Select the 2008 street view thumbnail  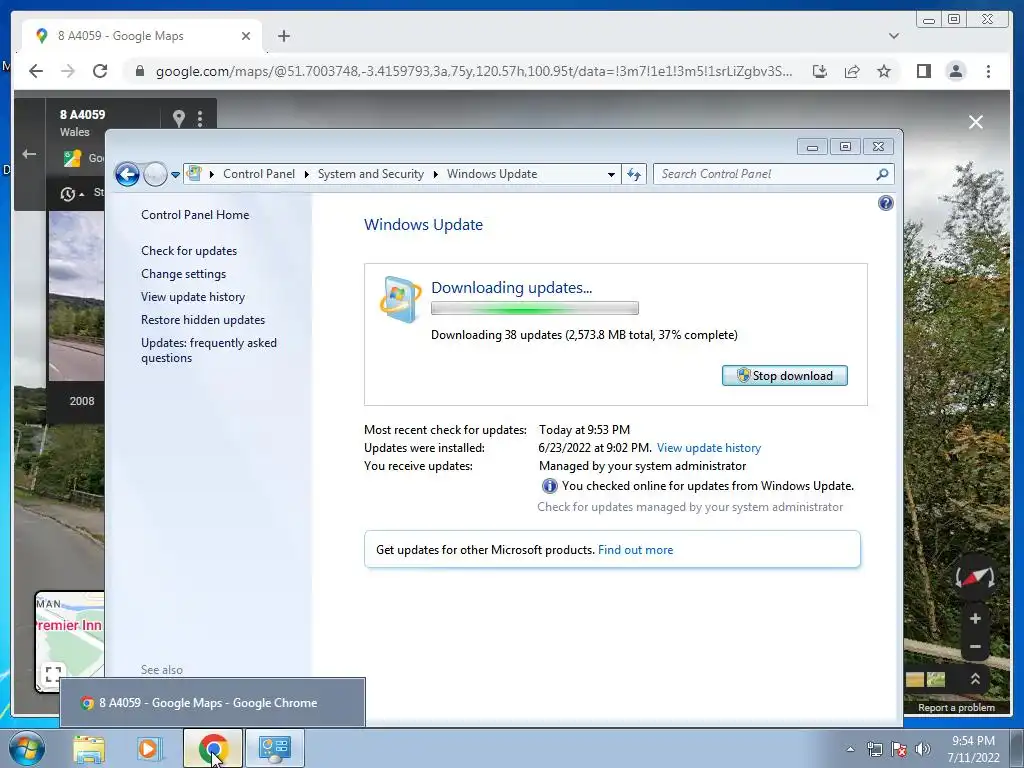(x=76, y=296)
